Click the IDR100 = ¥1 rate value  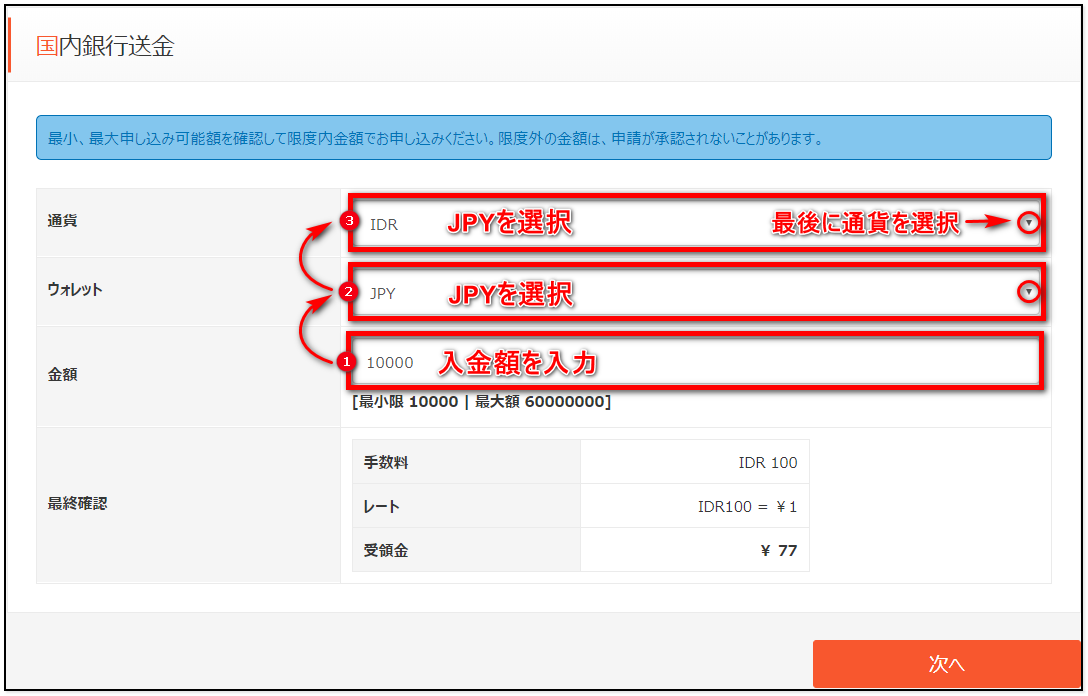(x=747, y=507)
